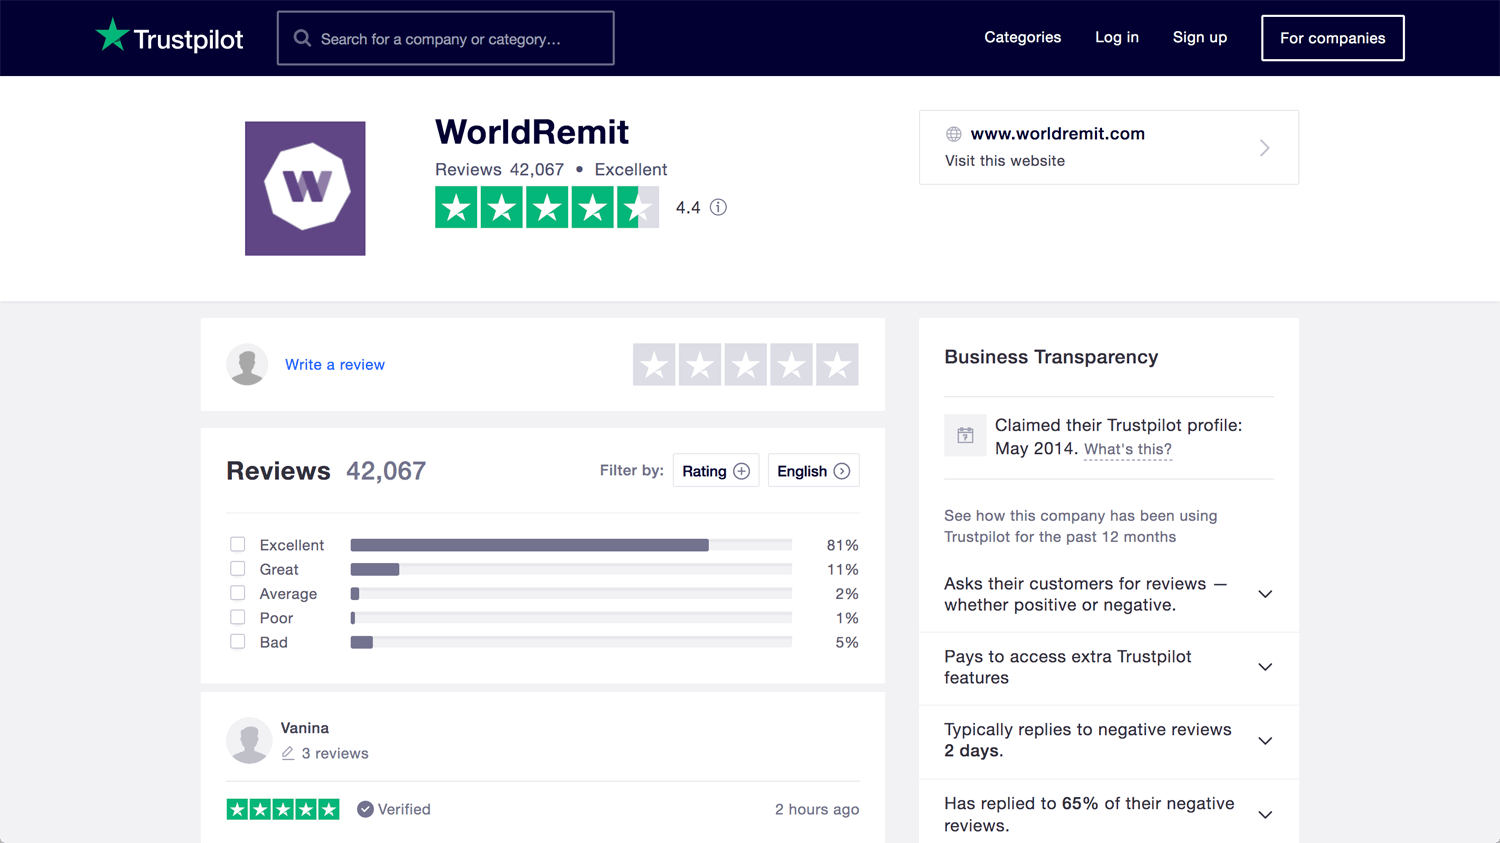Viewport: 1500px width, 843px height.
Task: Open the English language filter dropdown
Action: click(813, 471)
